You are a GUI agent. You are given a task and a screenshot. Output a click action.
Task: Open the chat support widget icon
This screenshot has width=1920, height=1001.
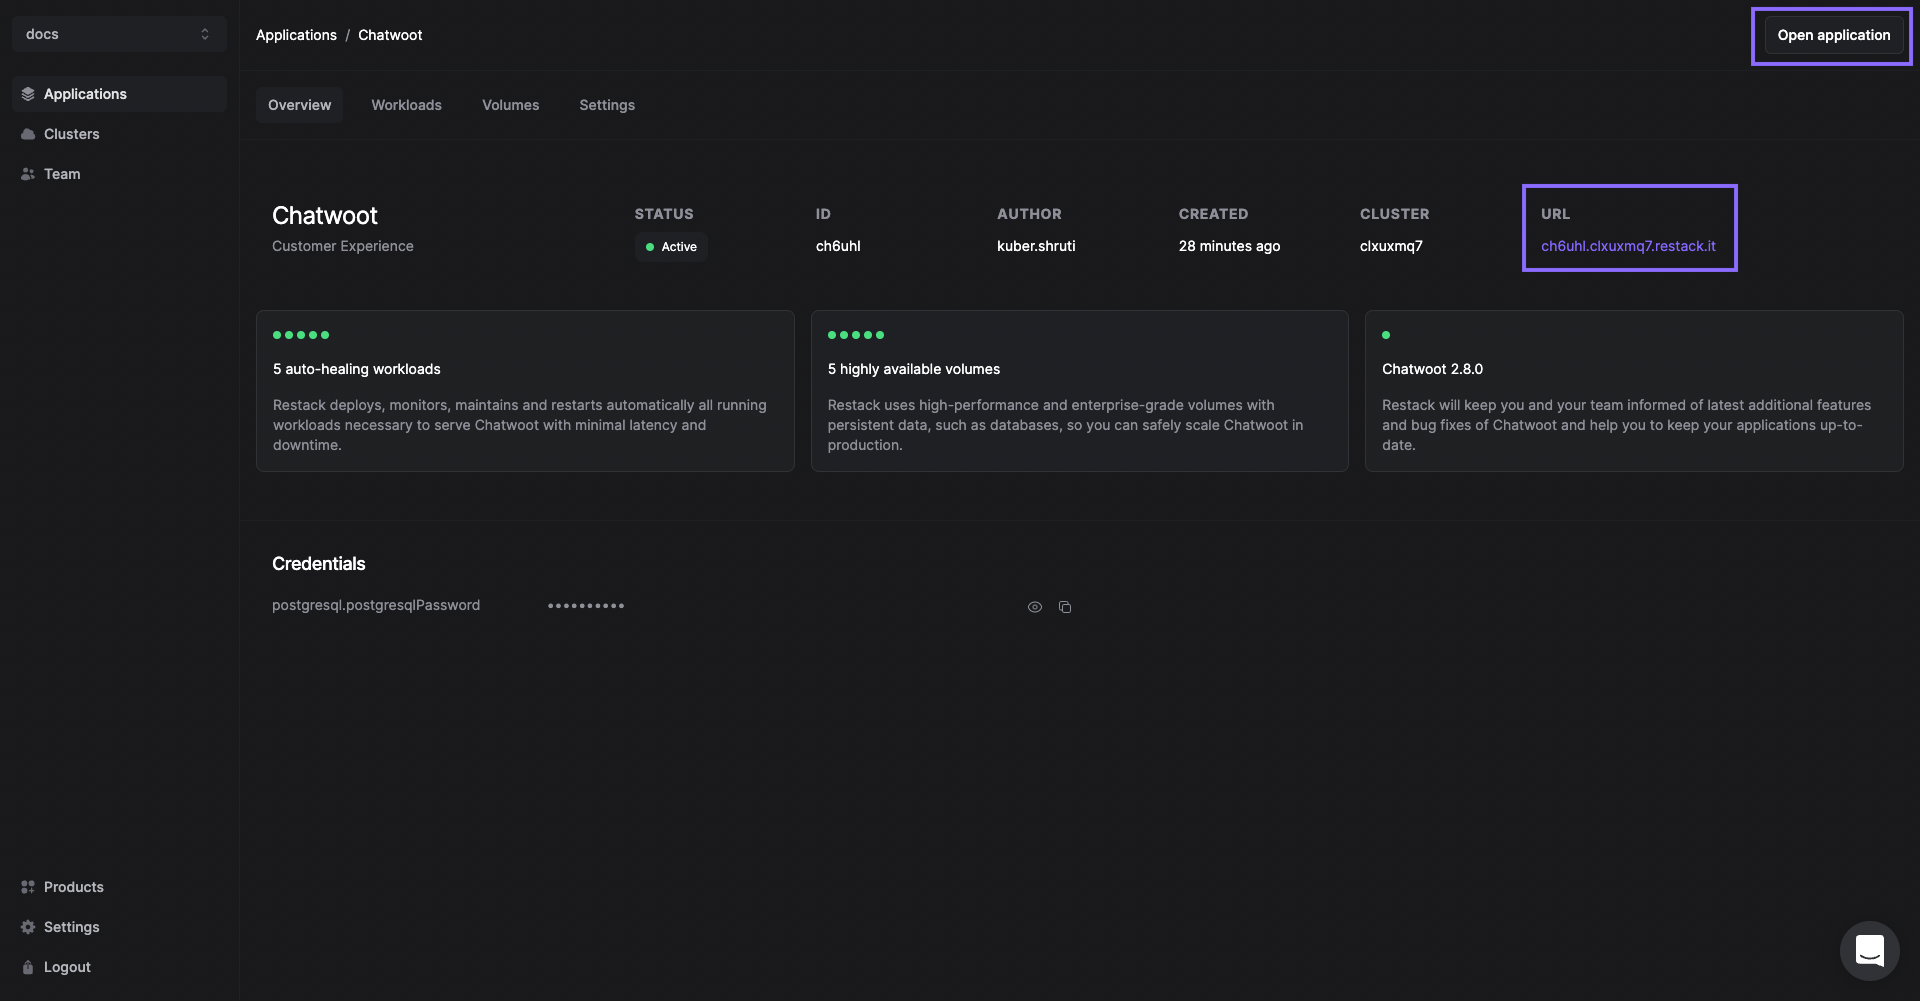click(1870, 951)
